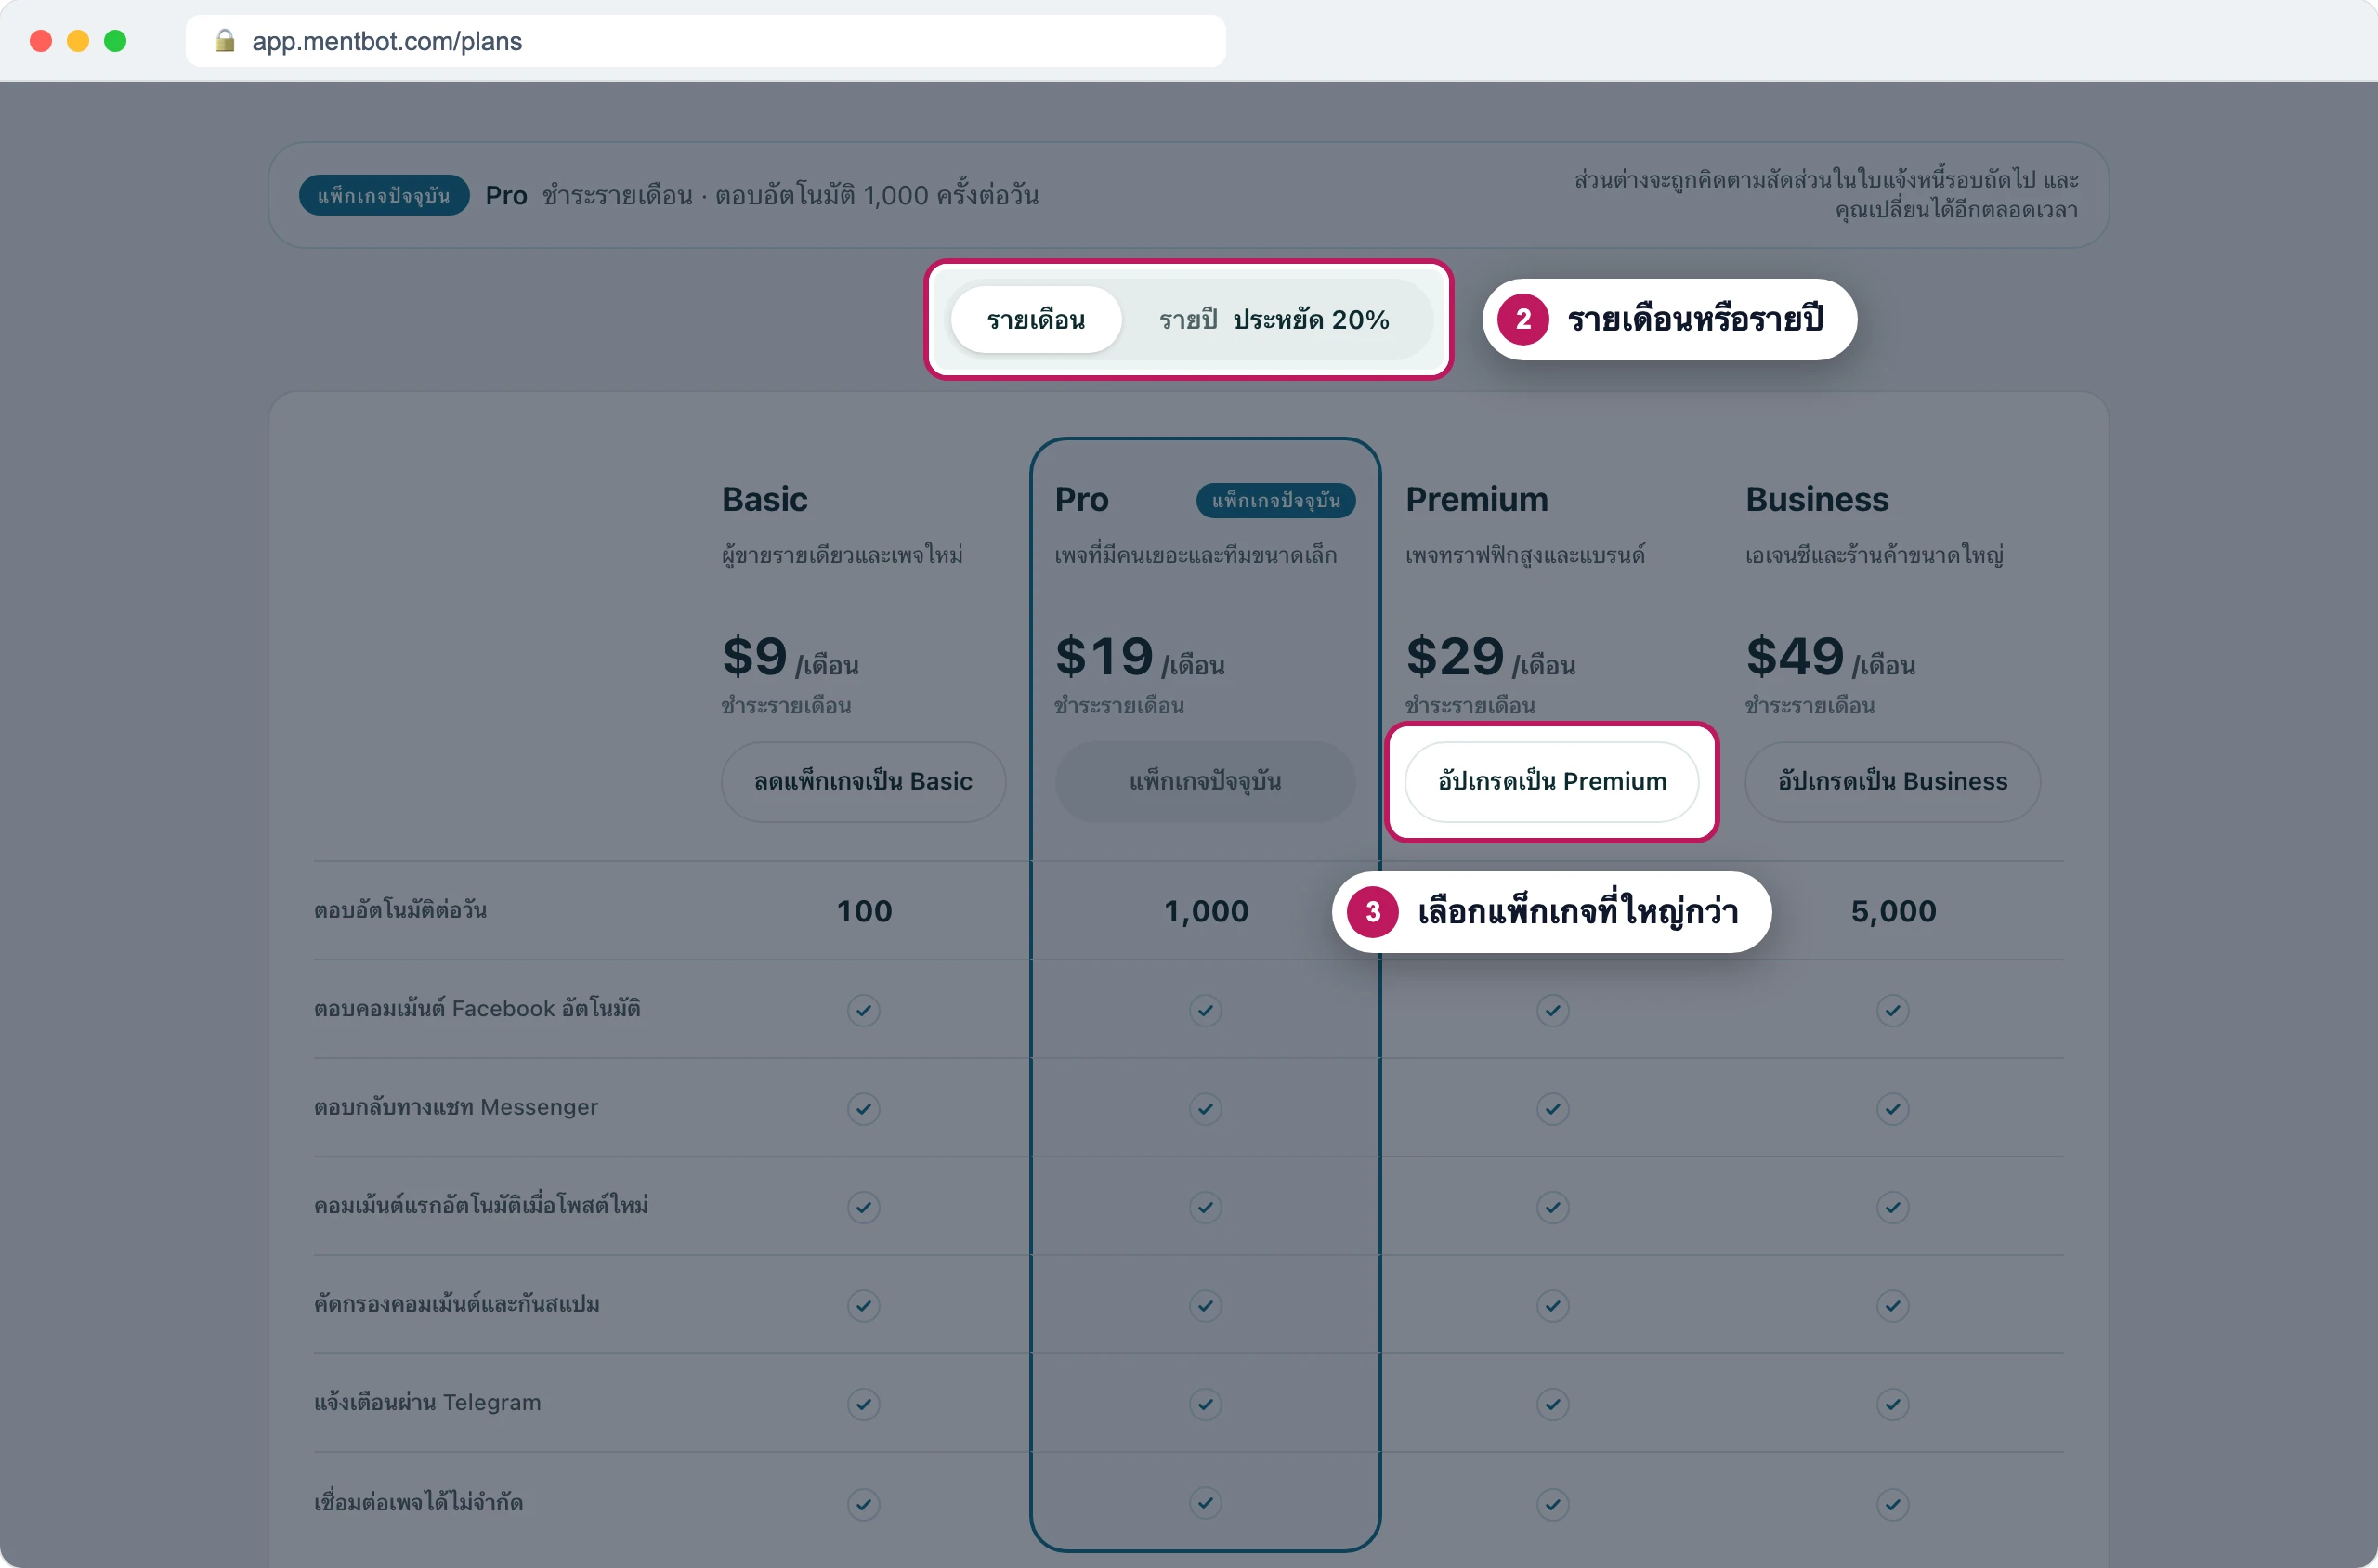Viewport: 2378px width, 1568px height.
Task: Click the 1,000 auto-reply value for Pro
Action: (x=1206, y=911)
